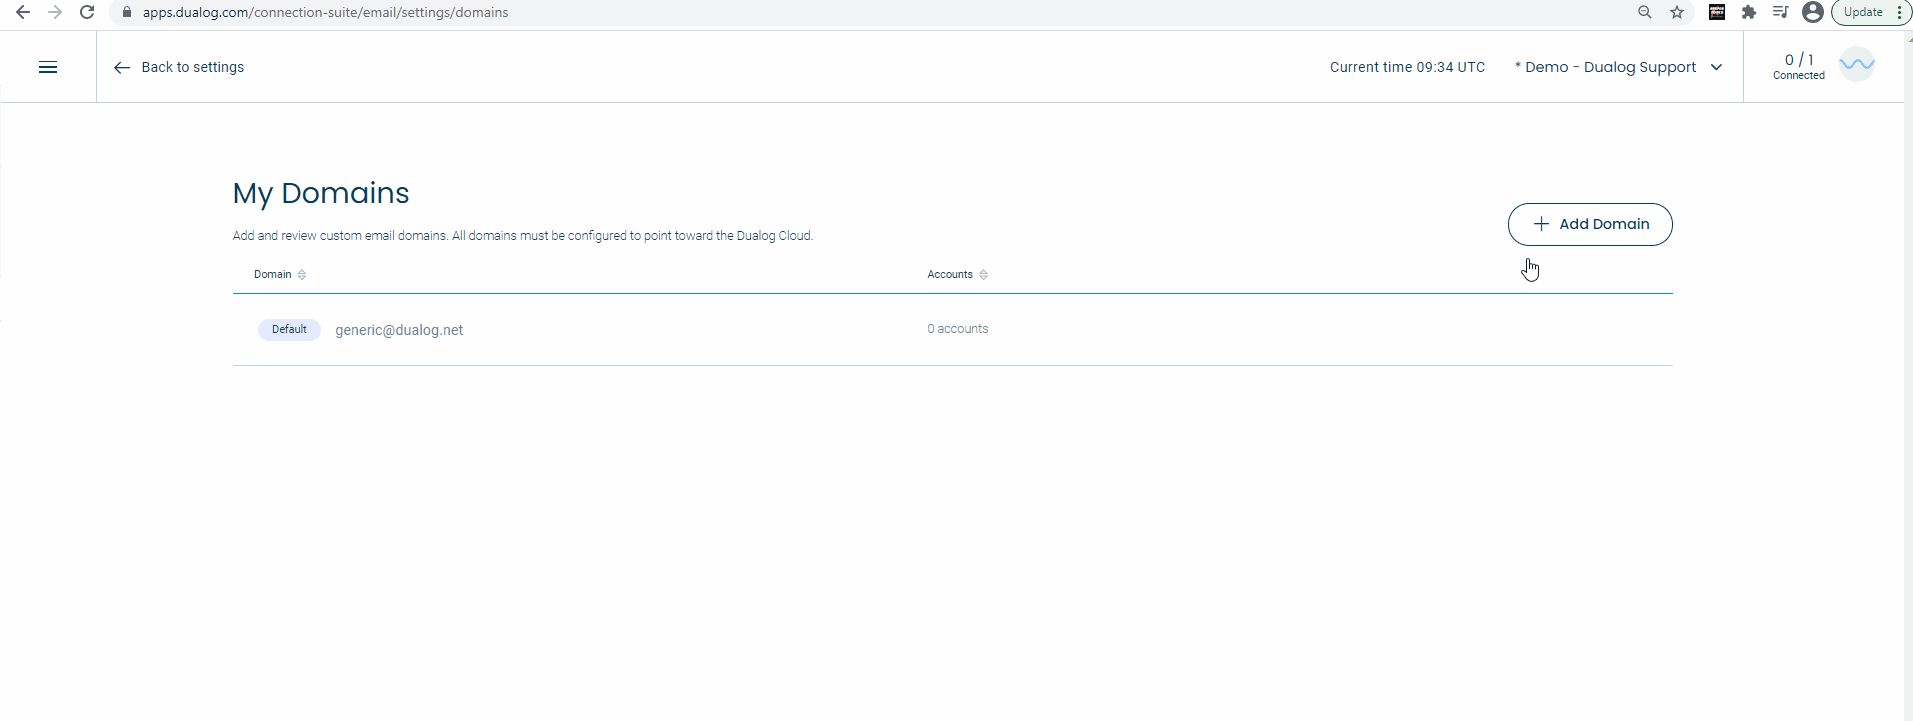Open the browser profile avatar

pos(1812,12)
